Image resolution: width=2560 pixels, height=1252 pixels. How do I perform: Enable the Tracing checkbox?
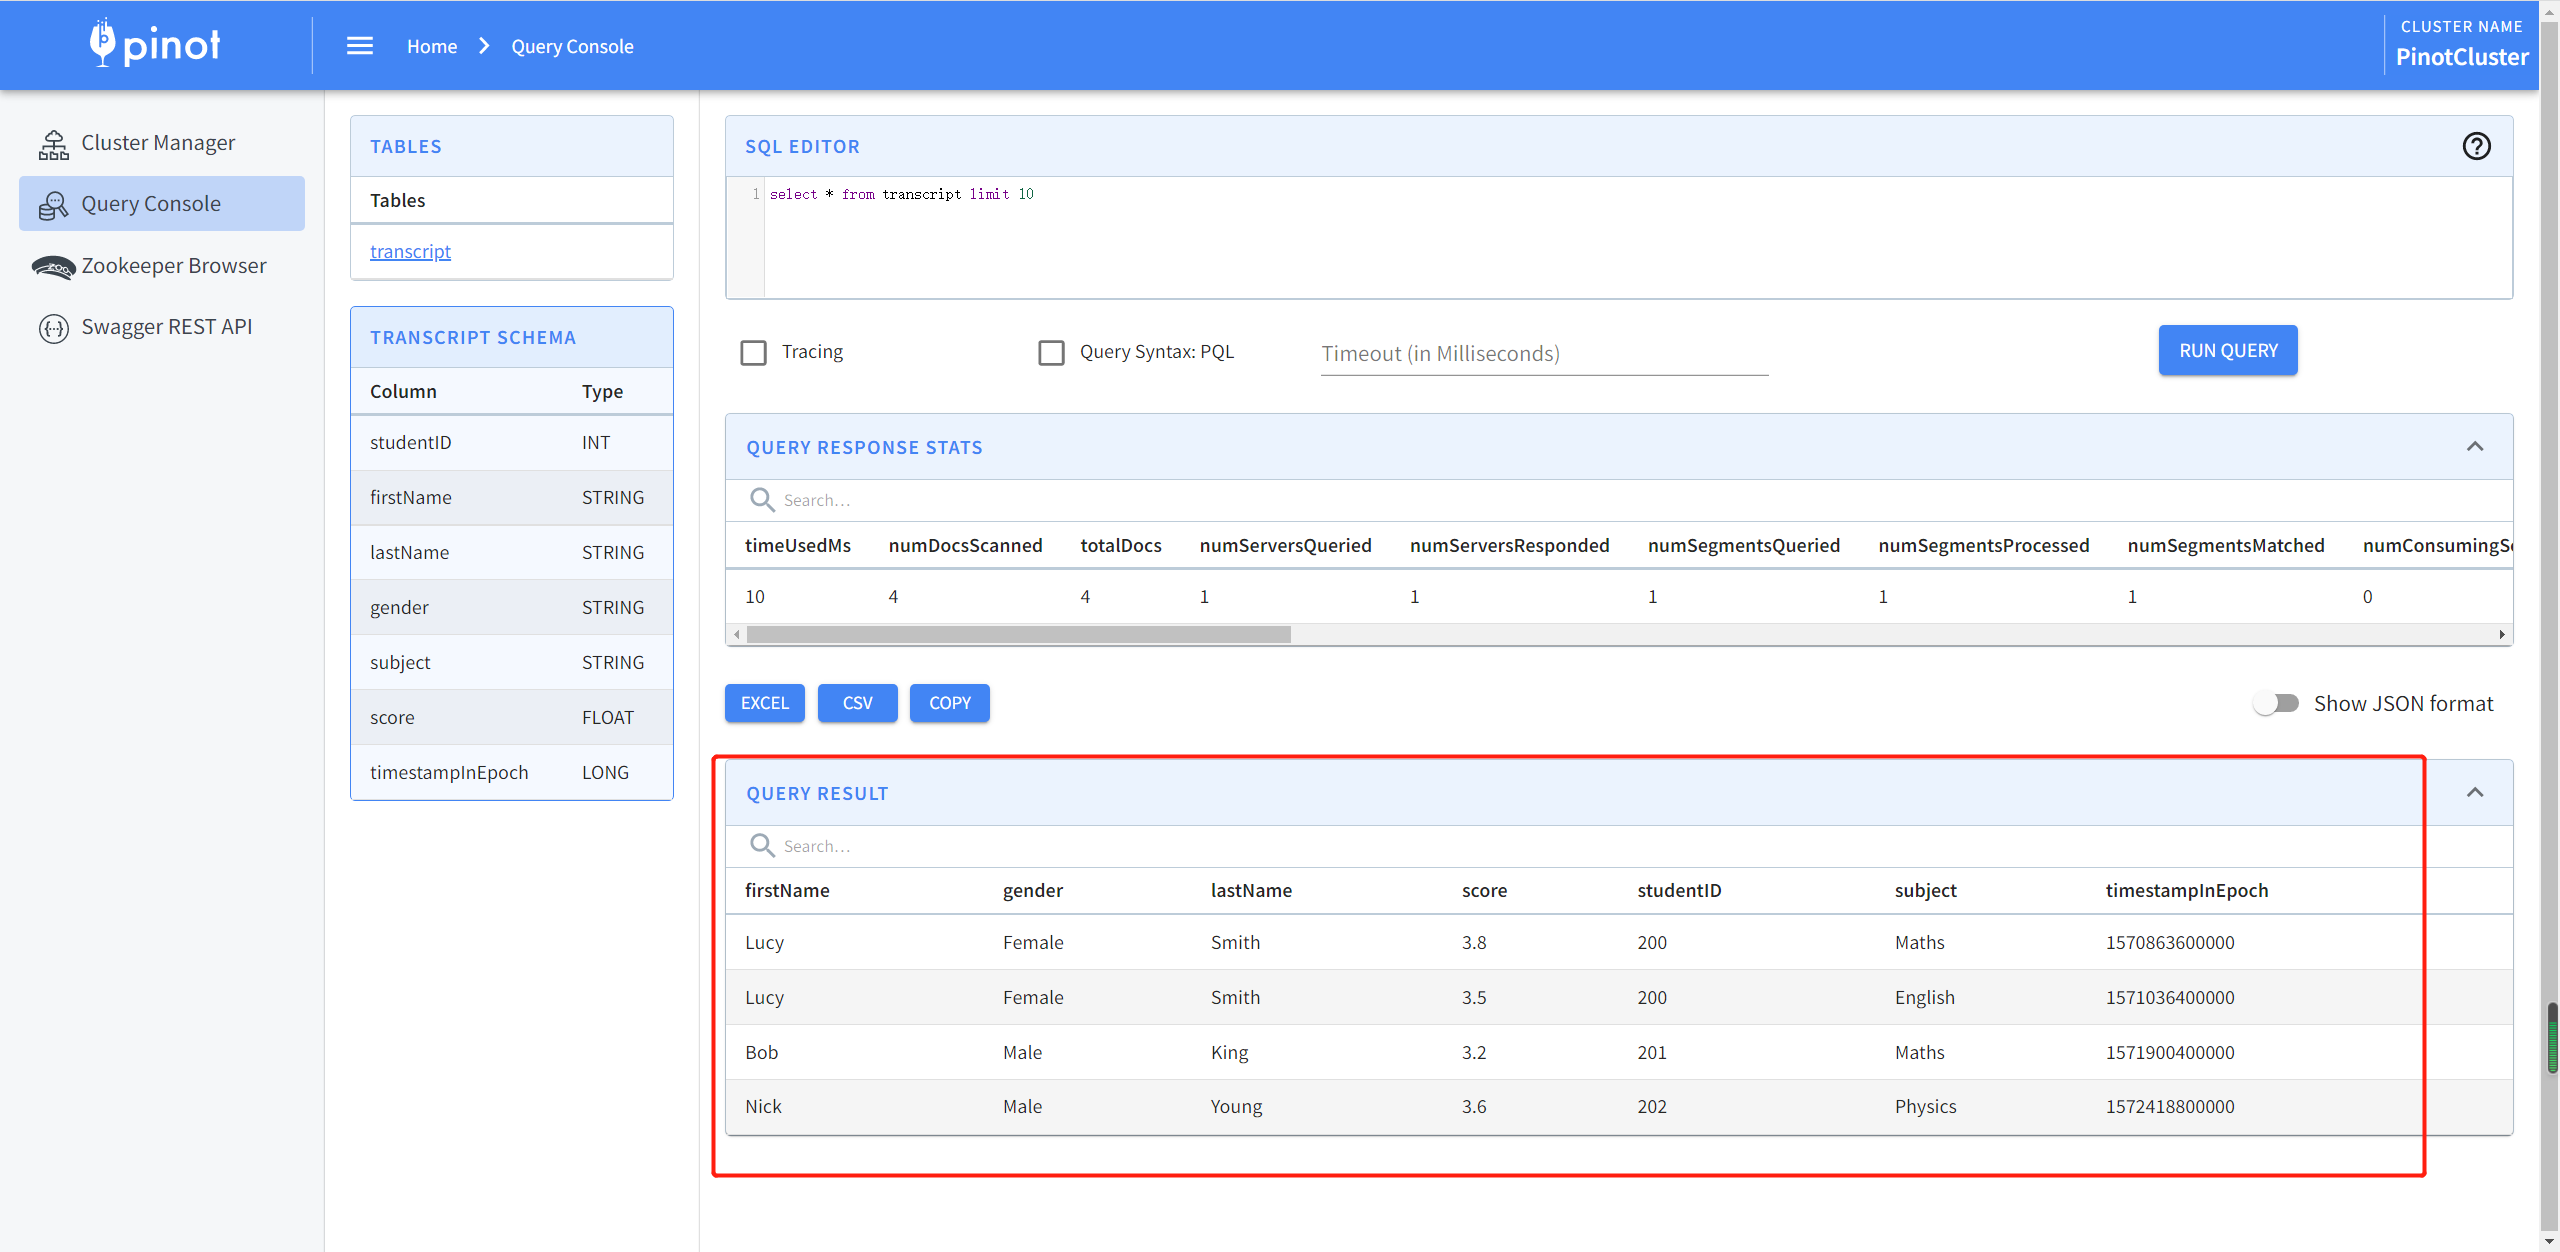coord(754,353)
